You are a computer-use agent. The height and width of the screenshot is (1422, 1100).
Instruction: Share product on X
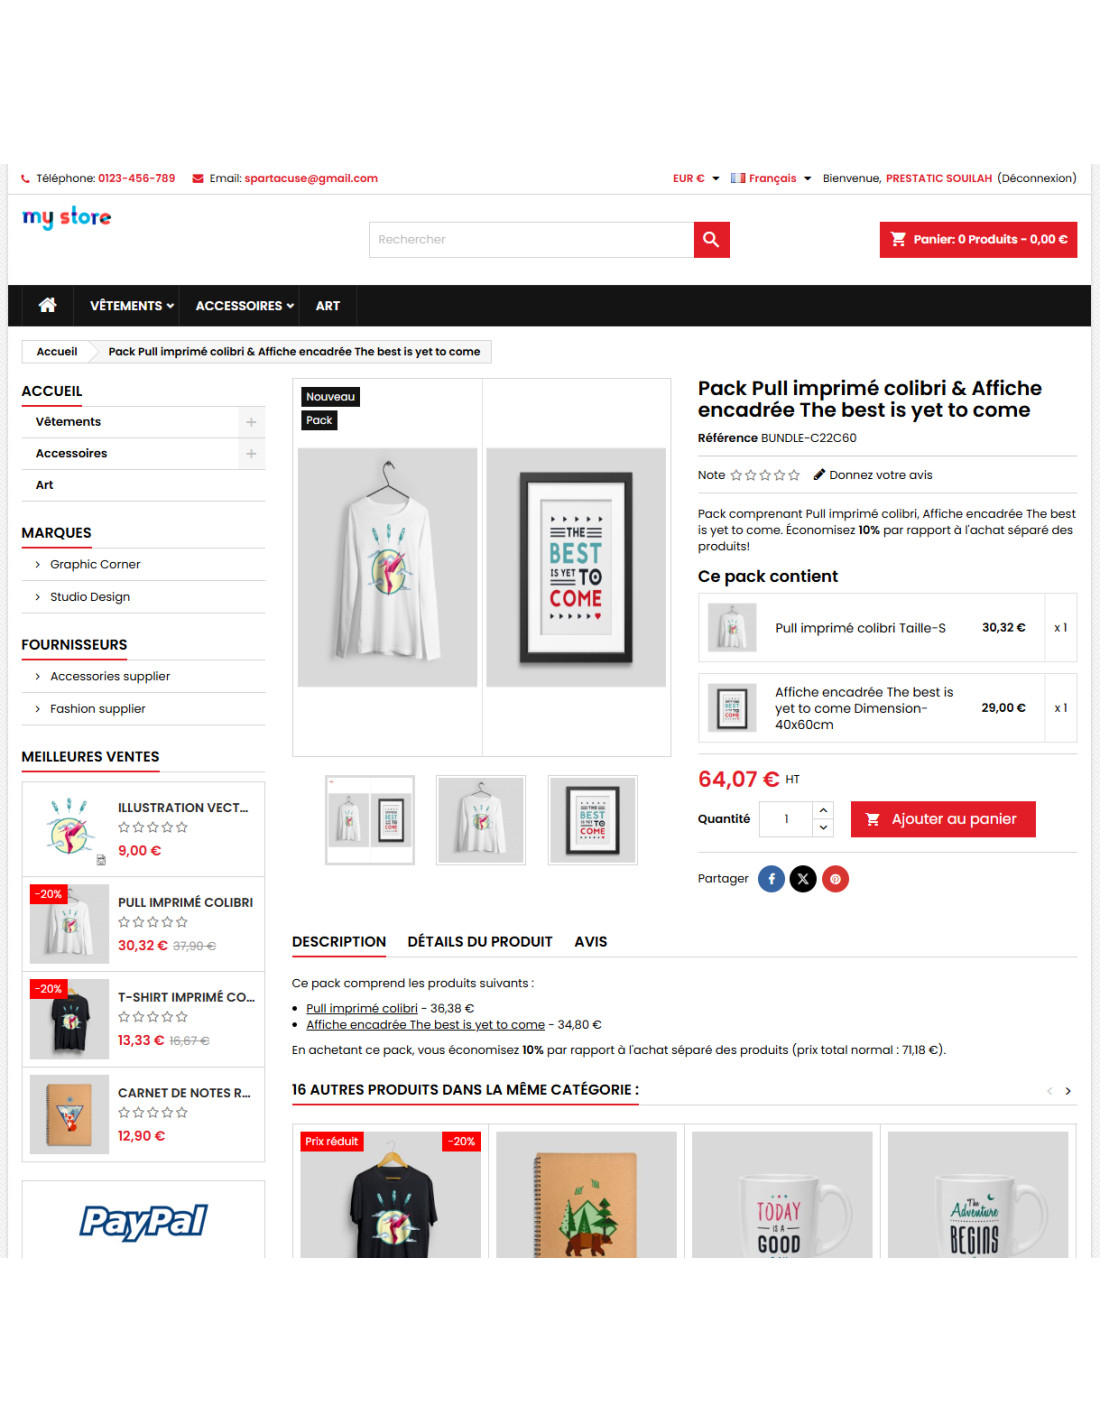[x=803, y=879]
